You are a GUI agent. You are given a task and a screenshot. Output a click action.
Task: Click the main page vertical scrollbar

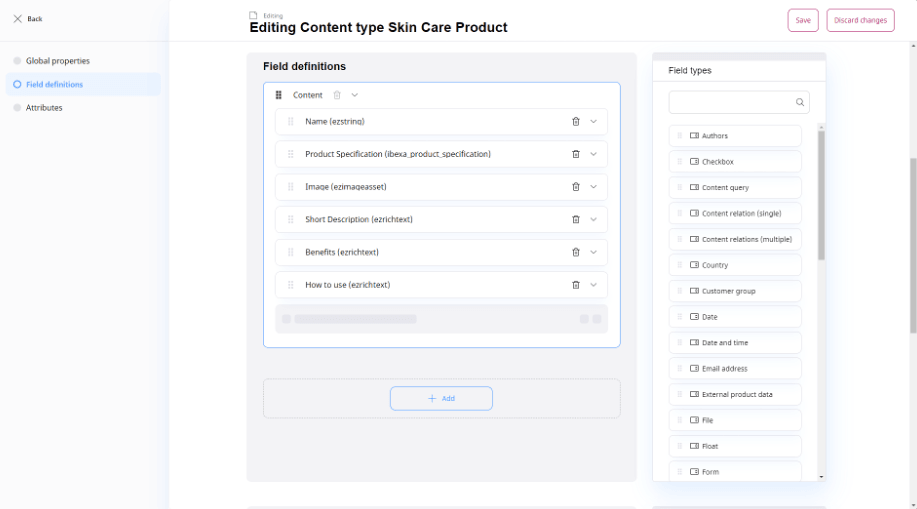[x=913, y=246]
